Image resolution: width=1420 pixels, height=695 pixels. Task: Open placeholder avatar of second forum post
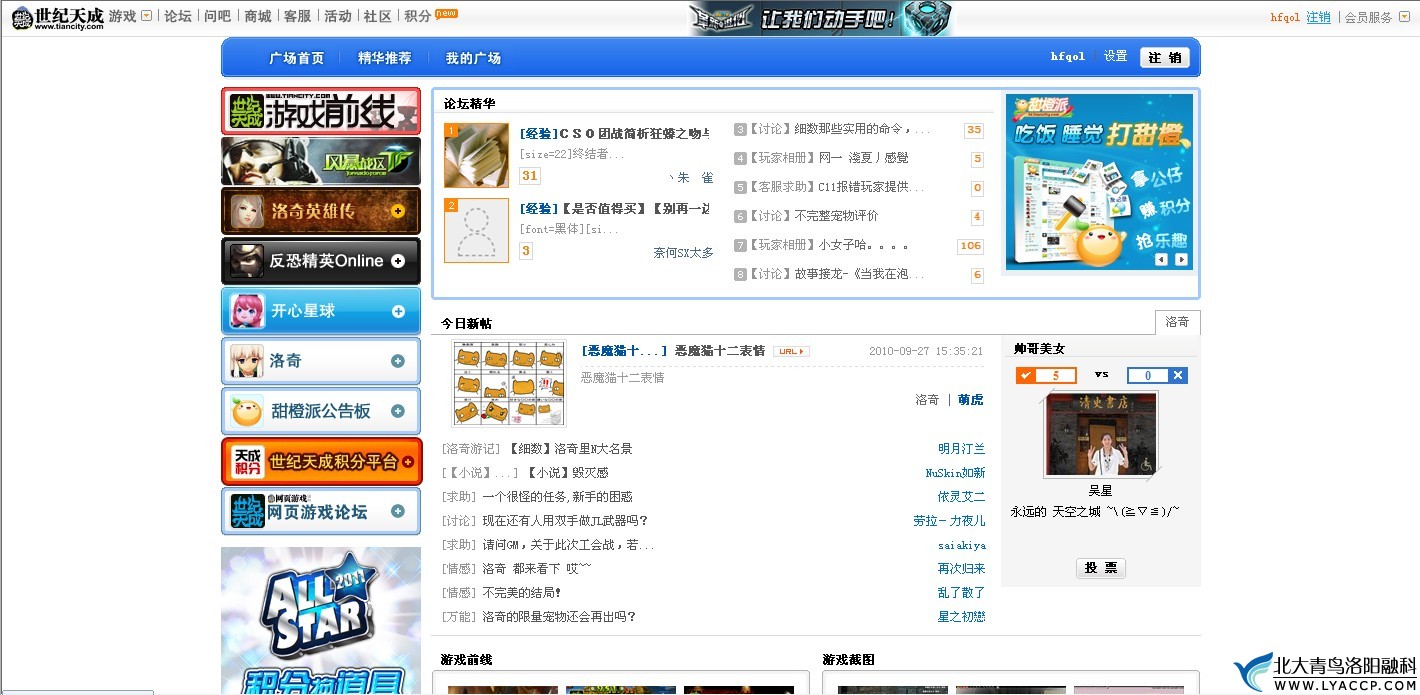(476, 231)
